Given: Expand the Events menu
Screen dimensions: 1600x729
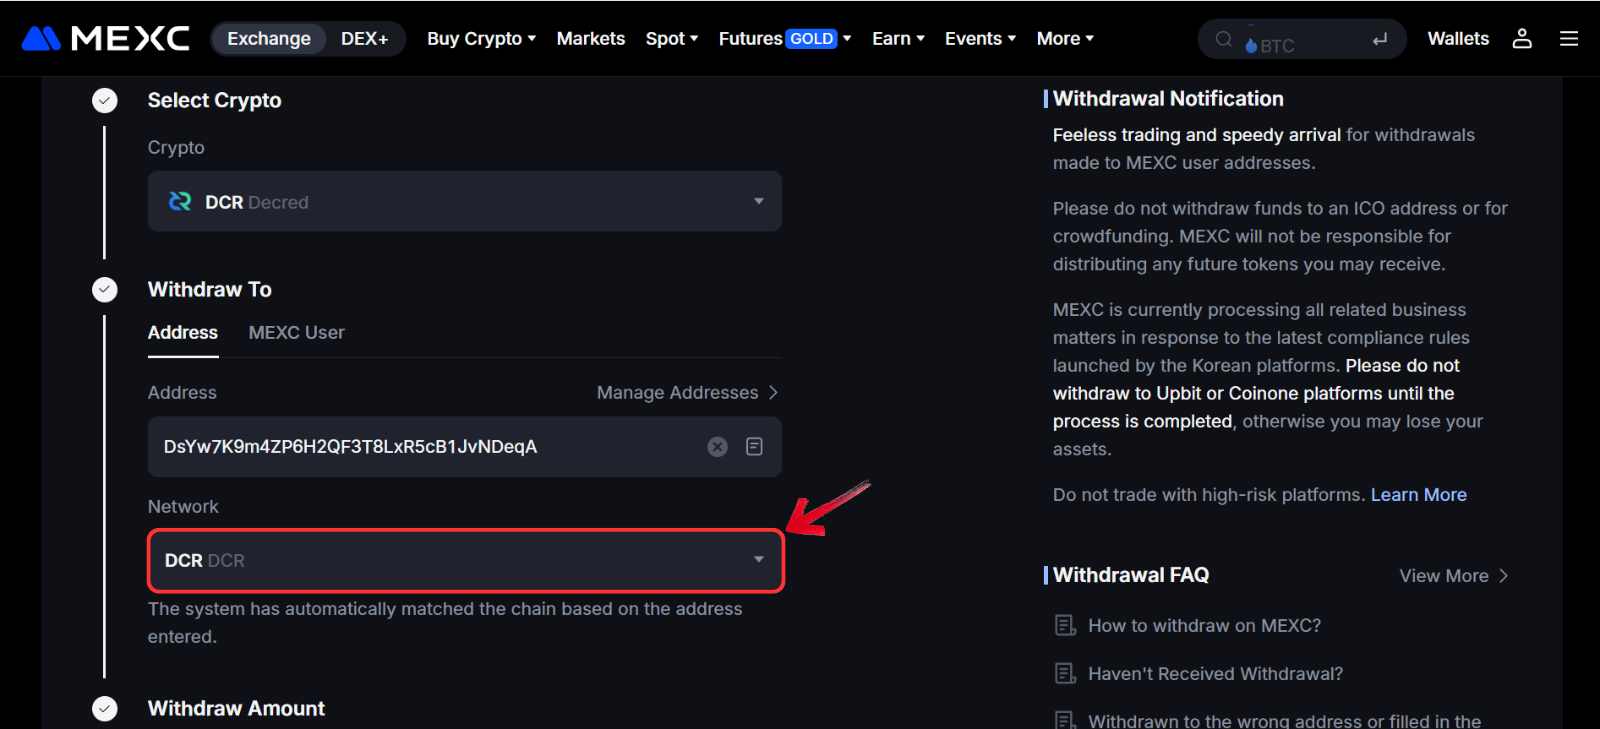Looking at the screenshot, I should pyautogui.click(x=980, y=38).
